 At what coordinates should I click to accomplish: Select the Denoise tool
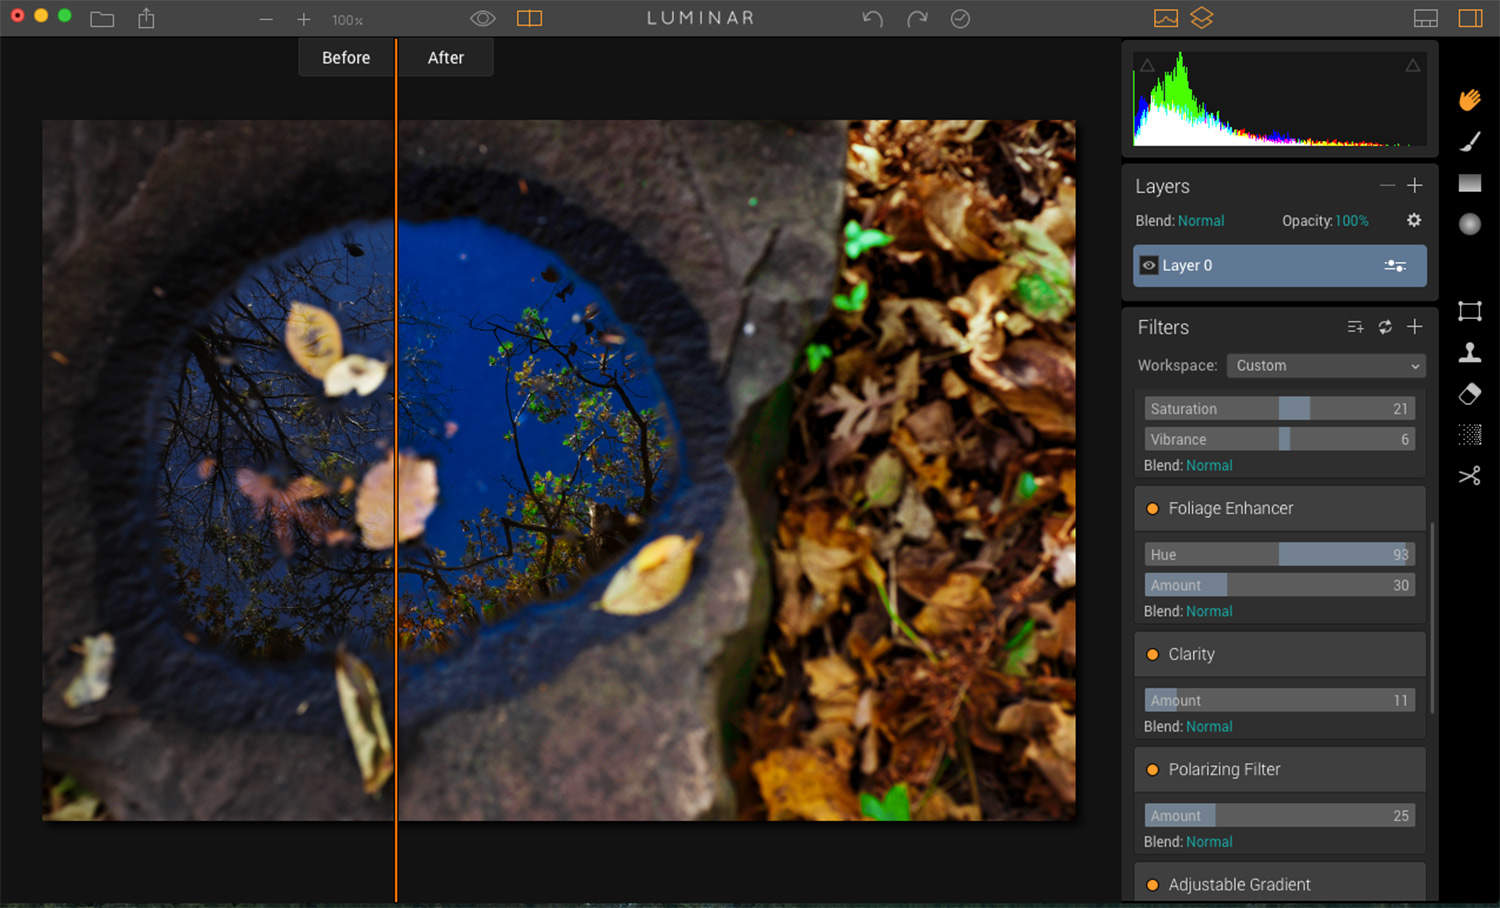pos(1469,434)
